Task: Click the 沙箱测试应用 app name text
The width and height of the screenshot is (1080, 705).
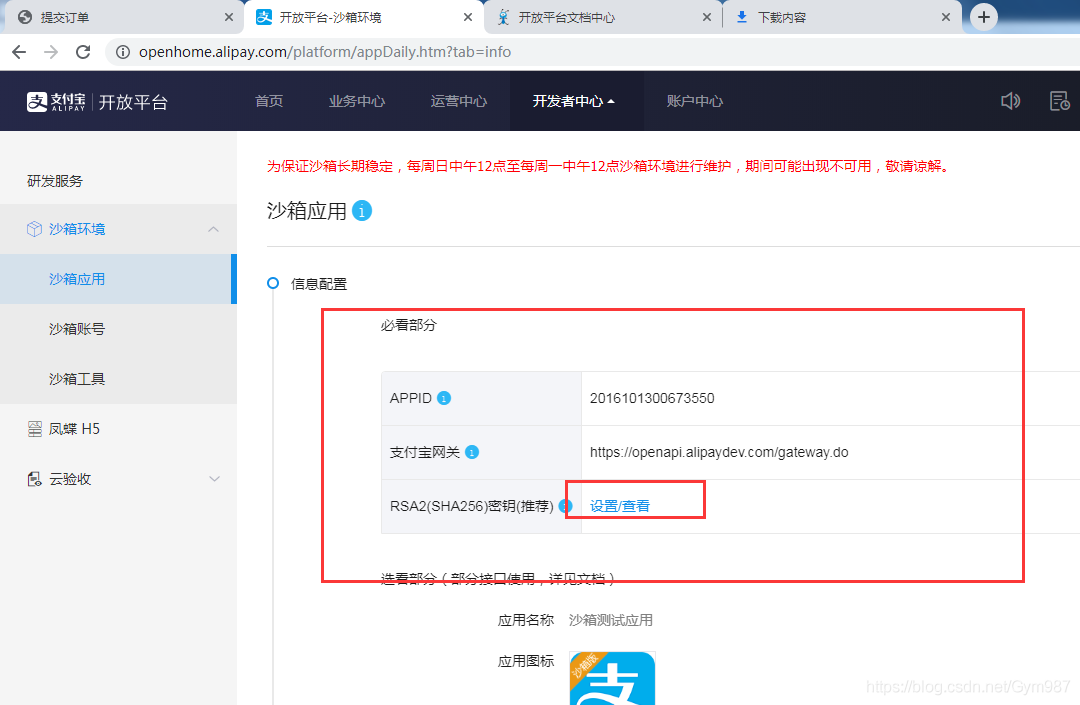Action: [x=610, y=620]
